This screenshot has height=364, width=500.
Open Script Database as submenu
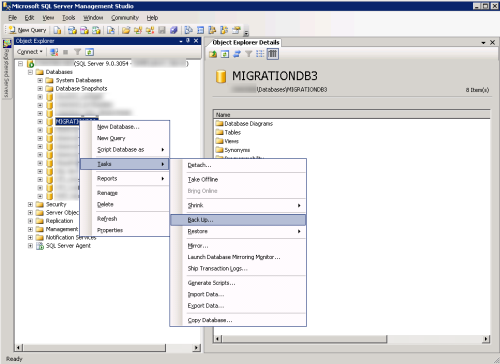coord(125,150)
